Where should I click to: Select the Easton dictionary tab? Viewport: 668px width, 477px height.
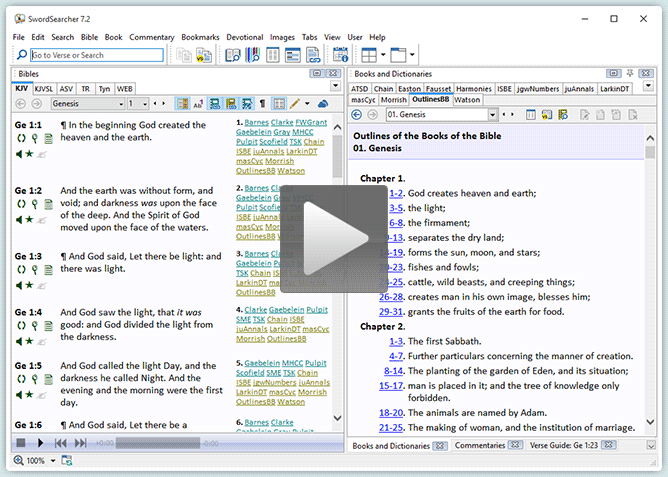pyautogui.click(x=409, y=89)
